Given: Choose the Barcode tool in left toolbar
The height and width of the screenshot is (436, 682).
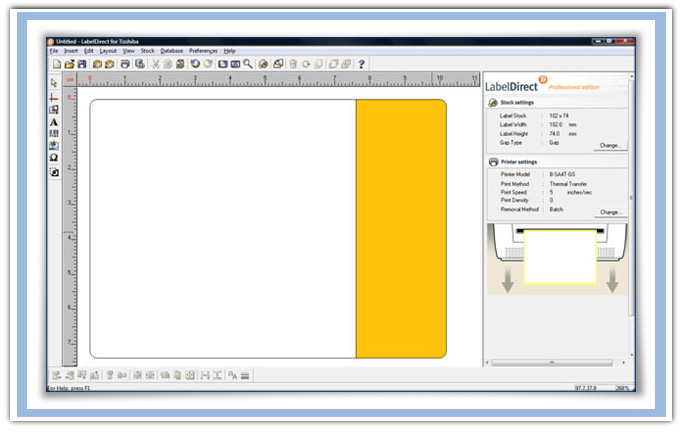Looking at the screenshot, I should point(54,134).
